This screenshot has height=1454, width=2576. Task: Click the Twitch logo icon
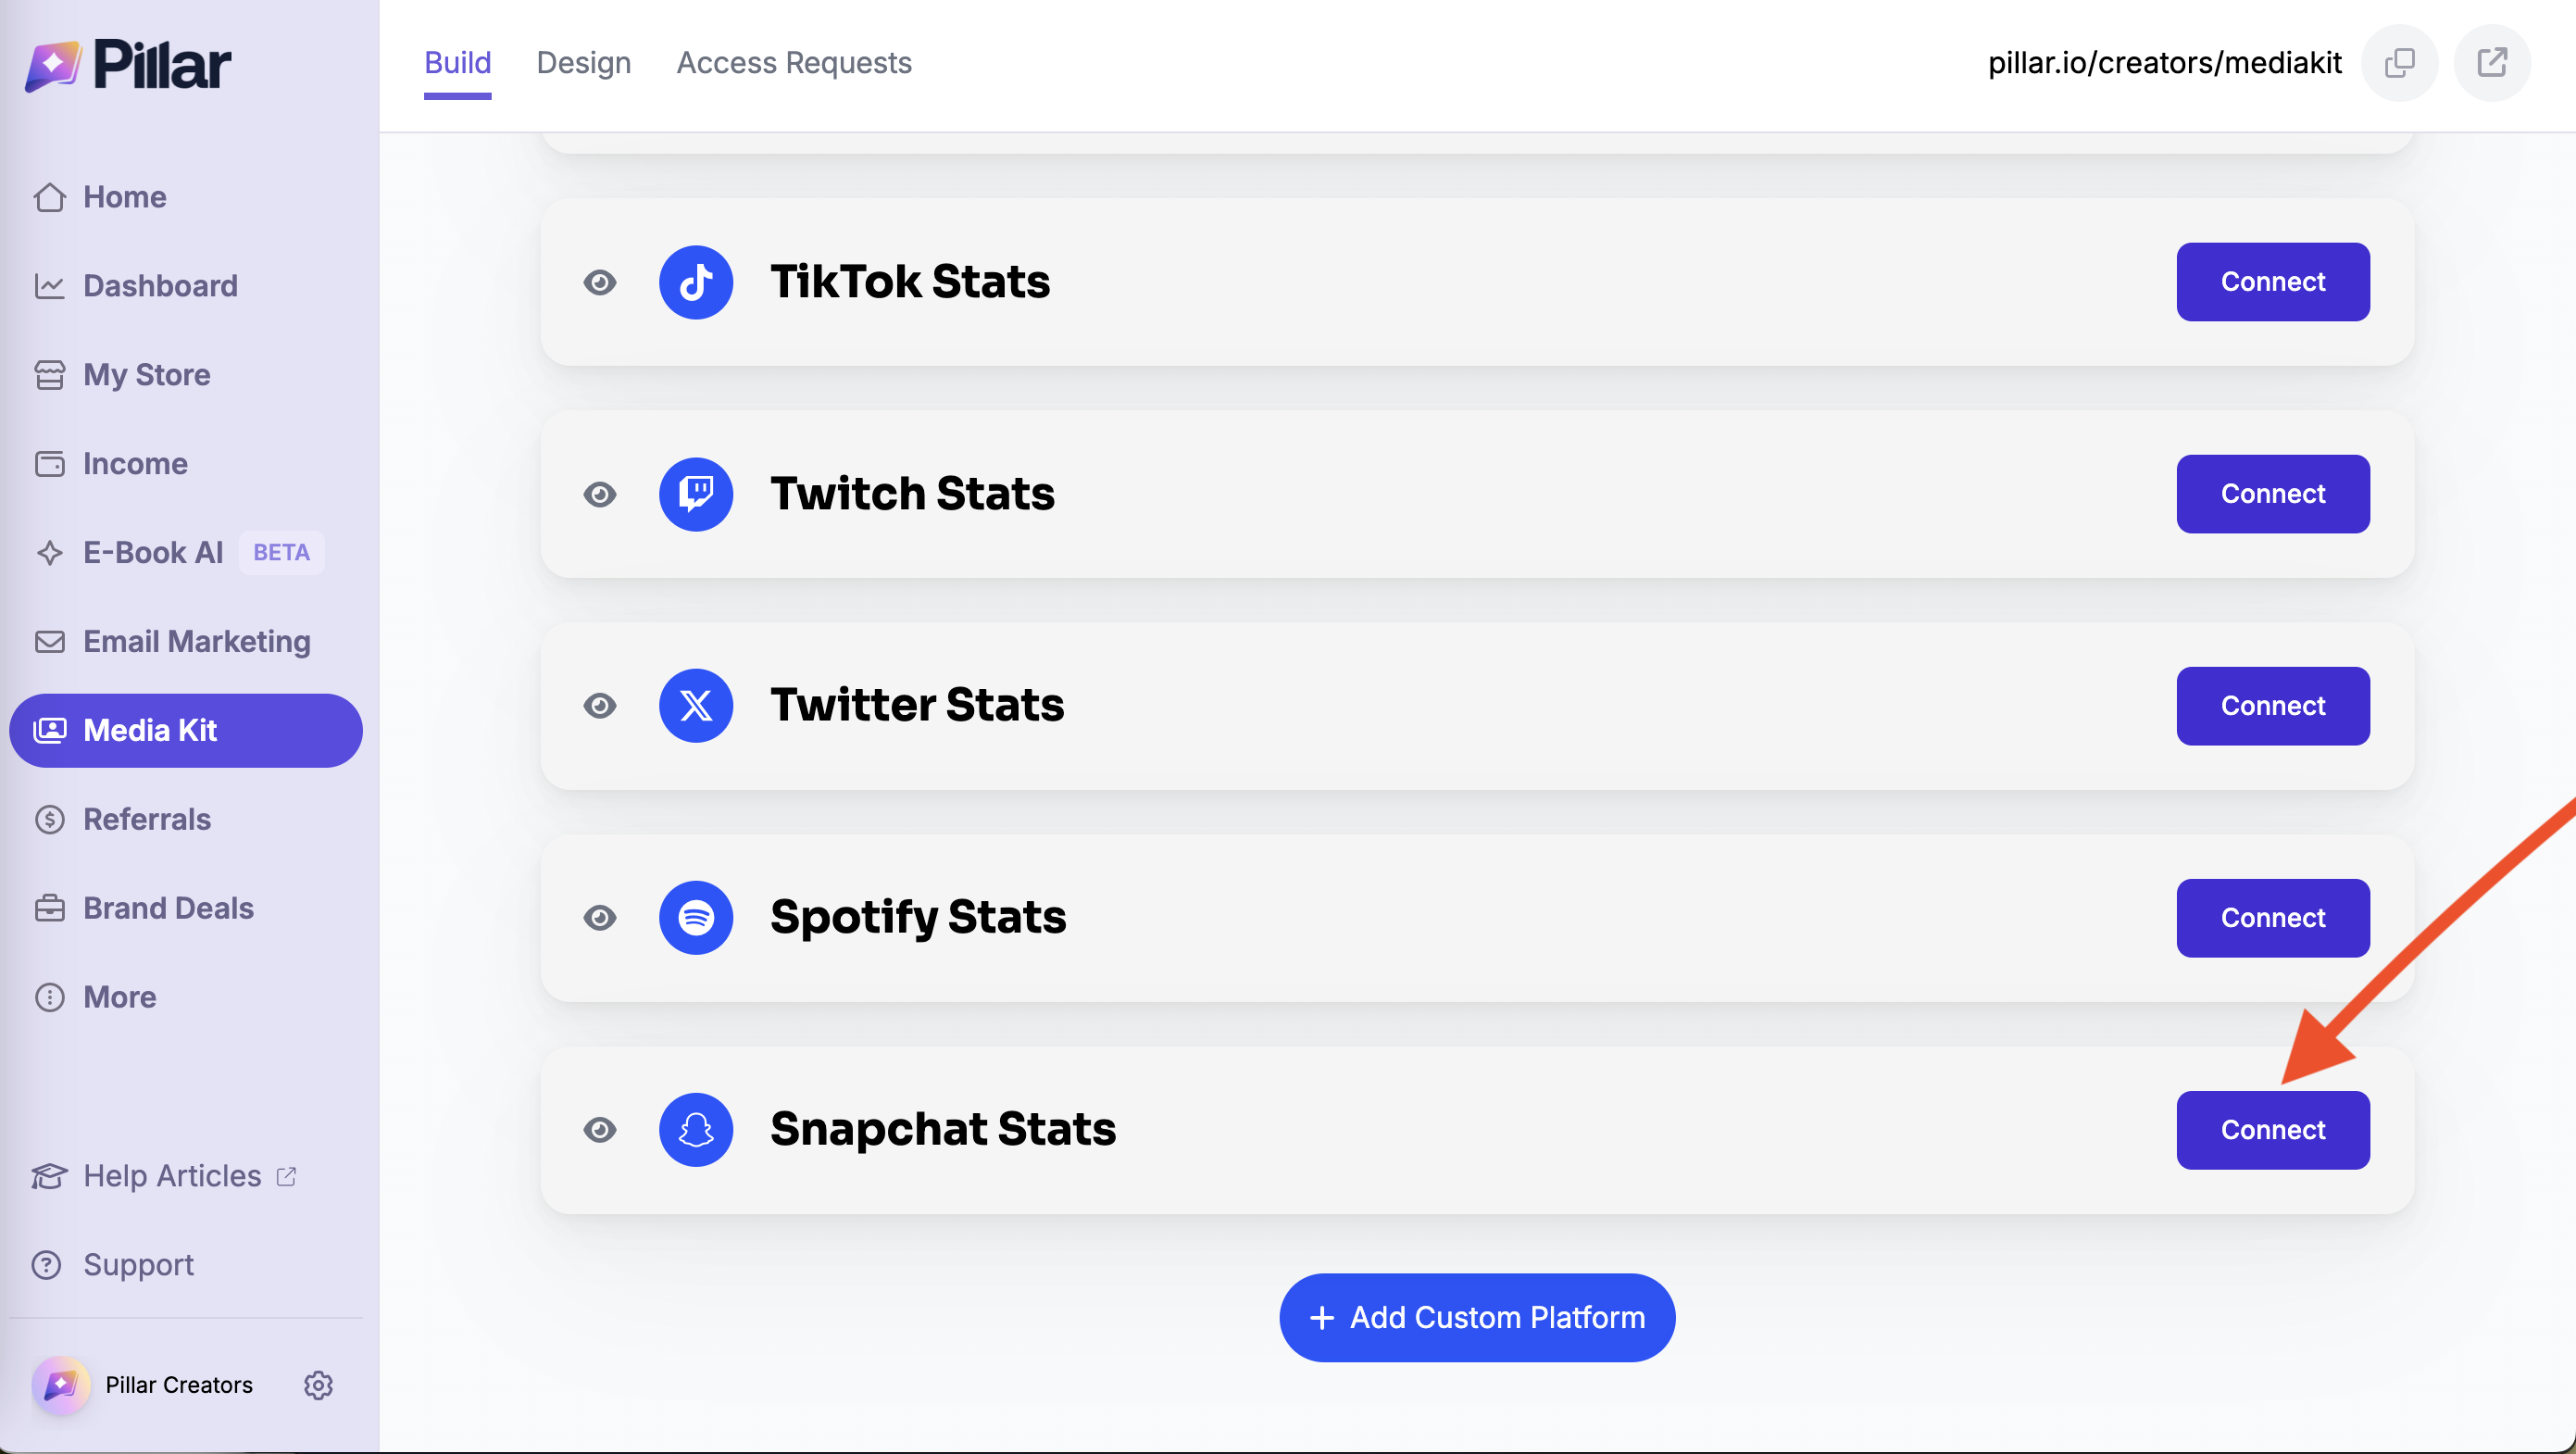point(696,494)
